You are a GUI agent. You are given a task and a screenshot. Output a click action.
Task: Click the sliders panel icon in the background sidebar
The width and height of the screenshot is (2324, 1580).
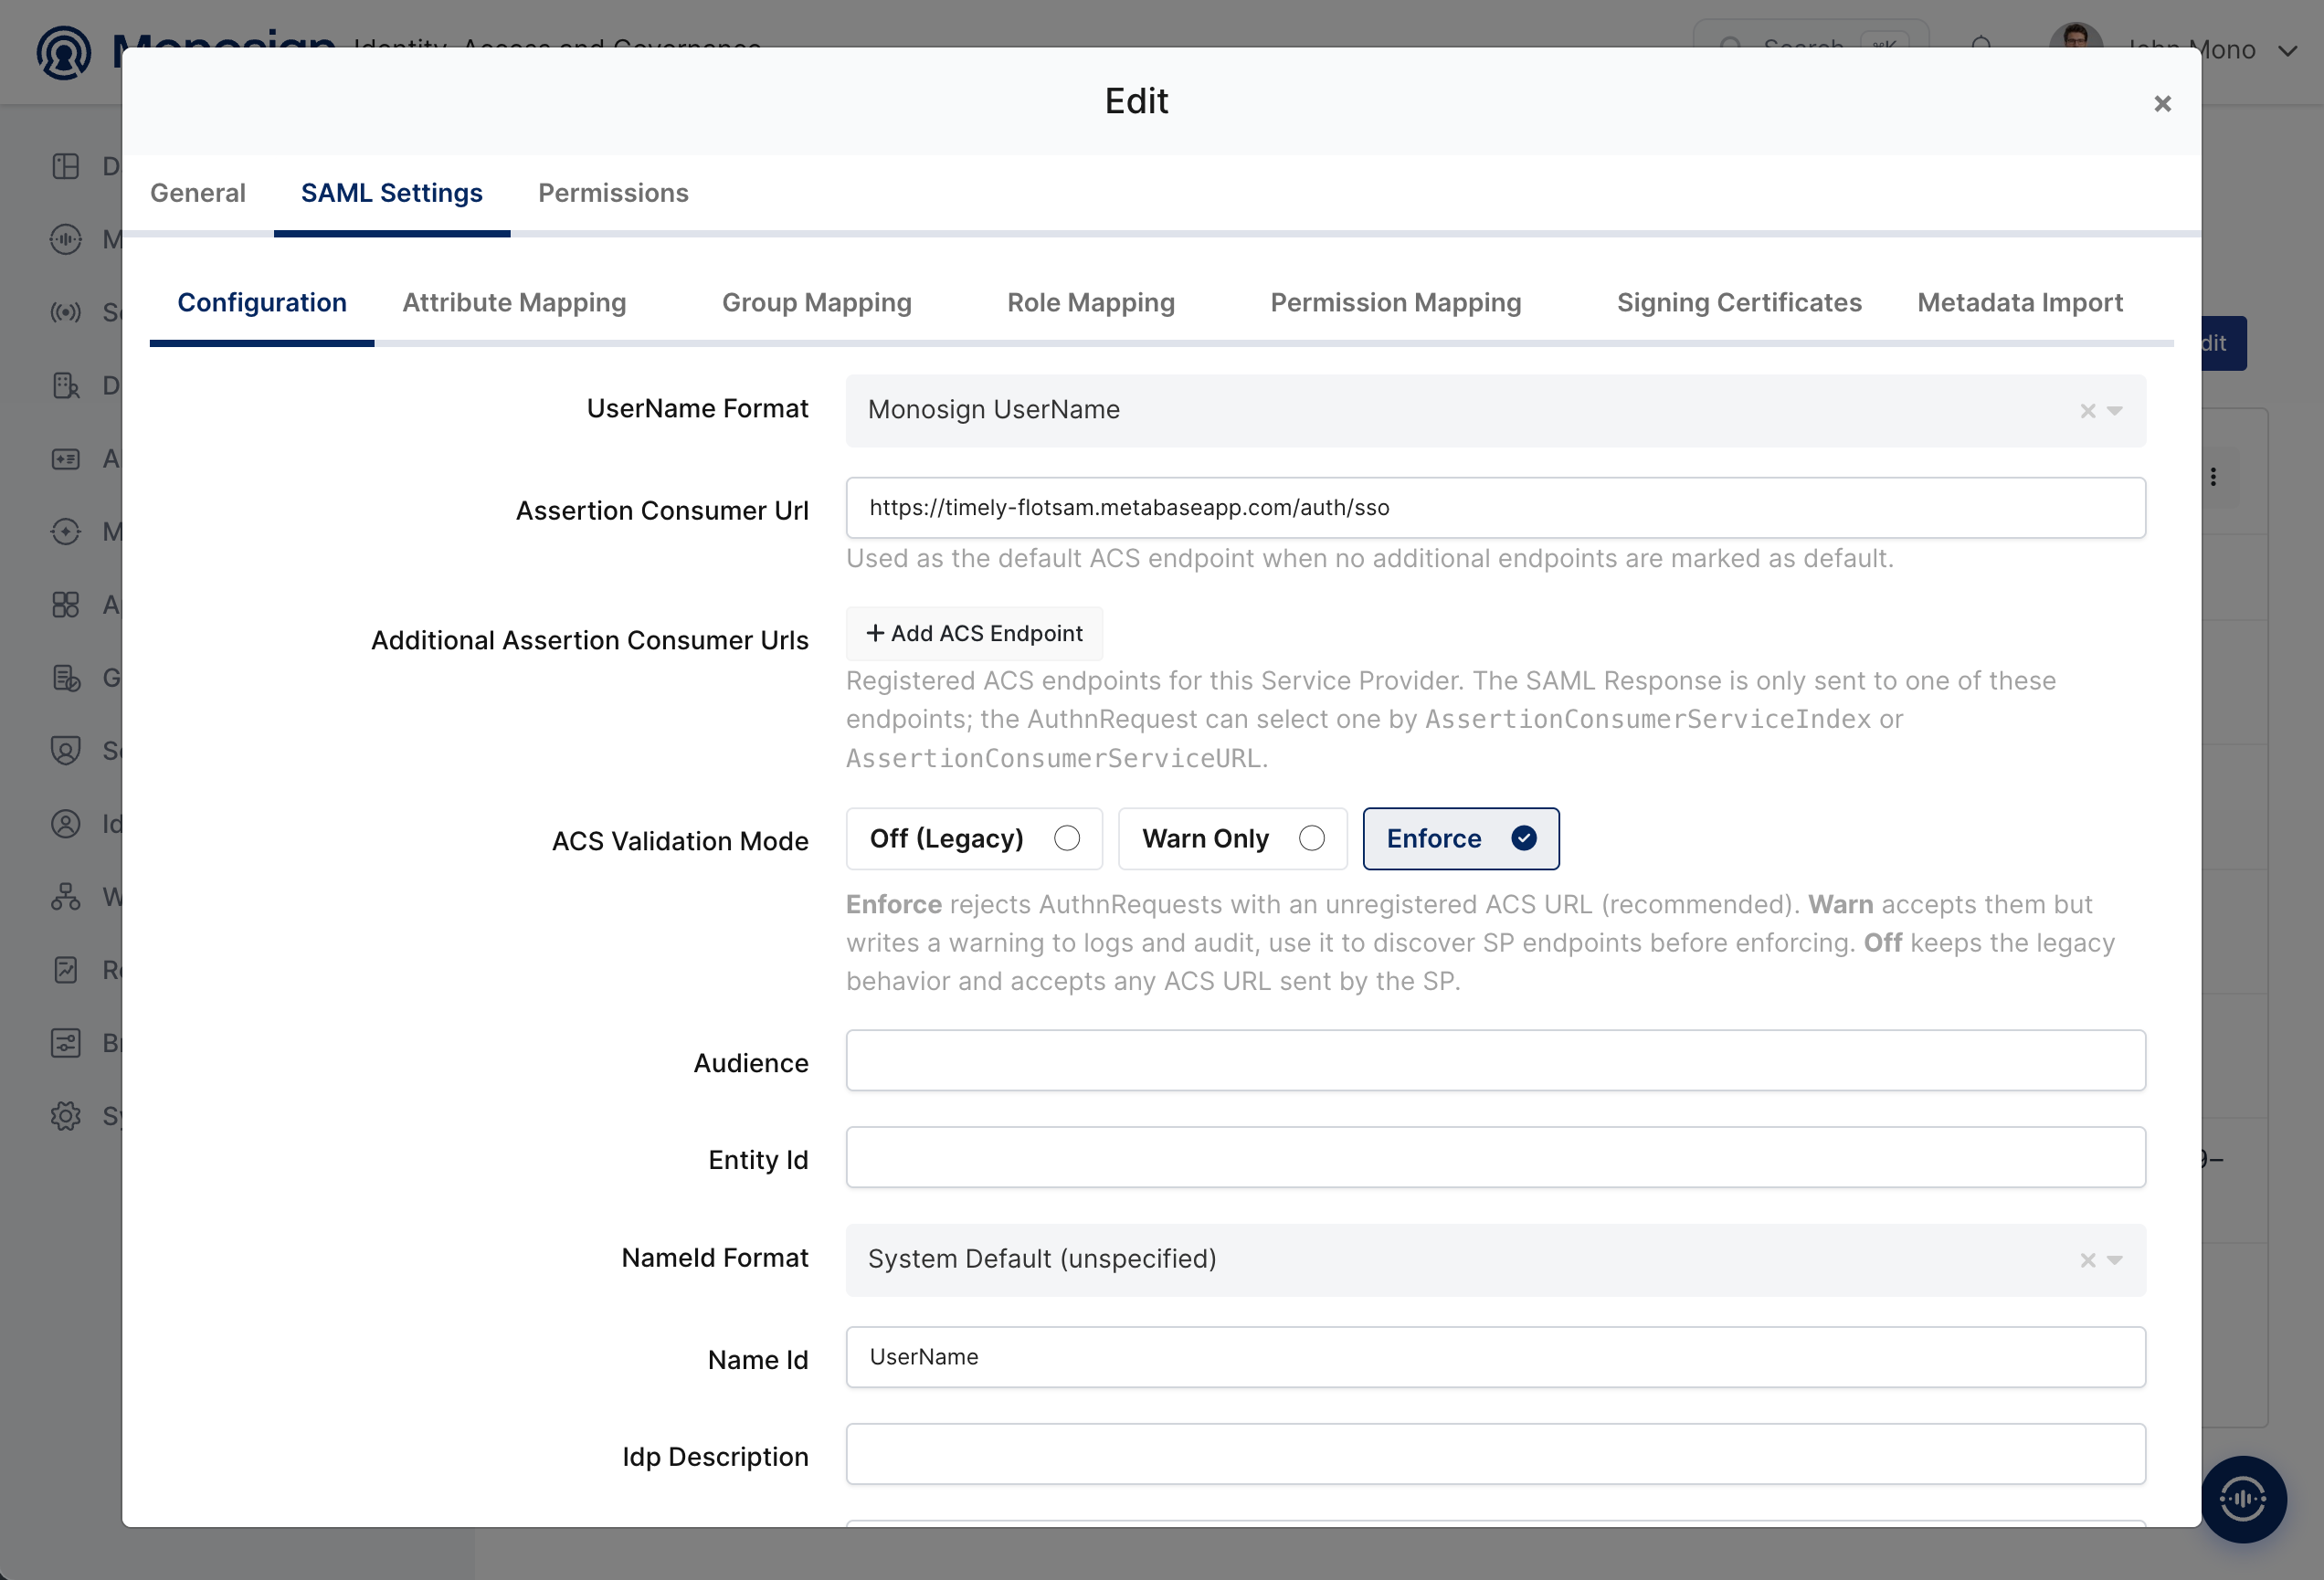tap(66, 1043)
